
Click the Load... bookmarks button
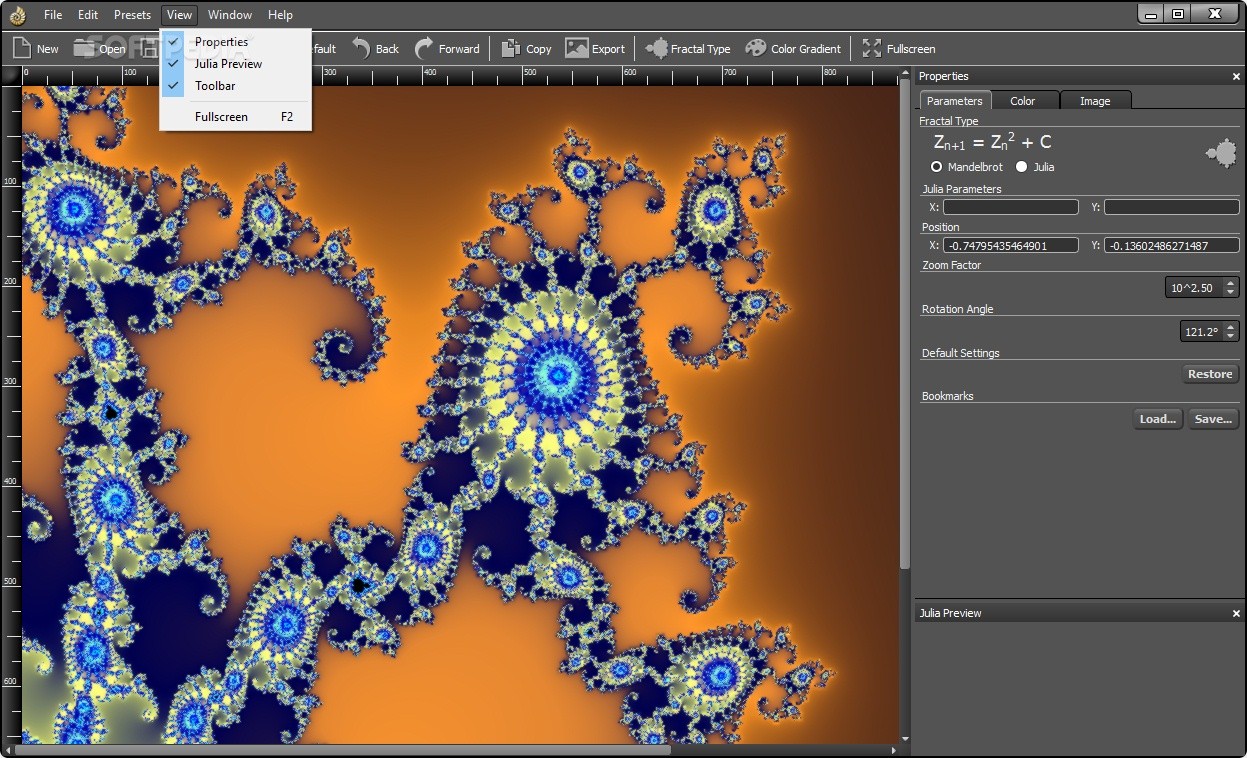1158,419
